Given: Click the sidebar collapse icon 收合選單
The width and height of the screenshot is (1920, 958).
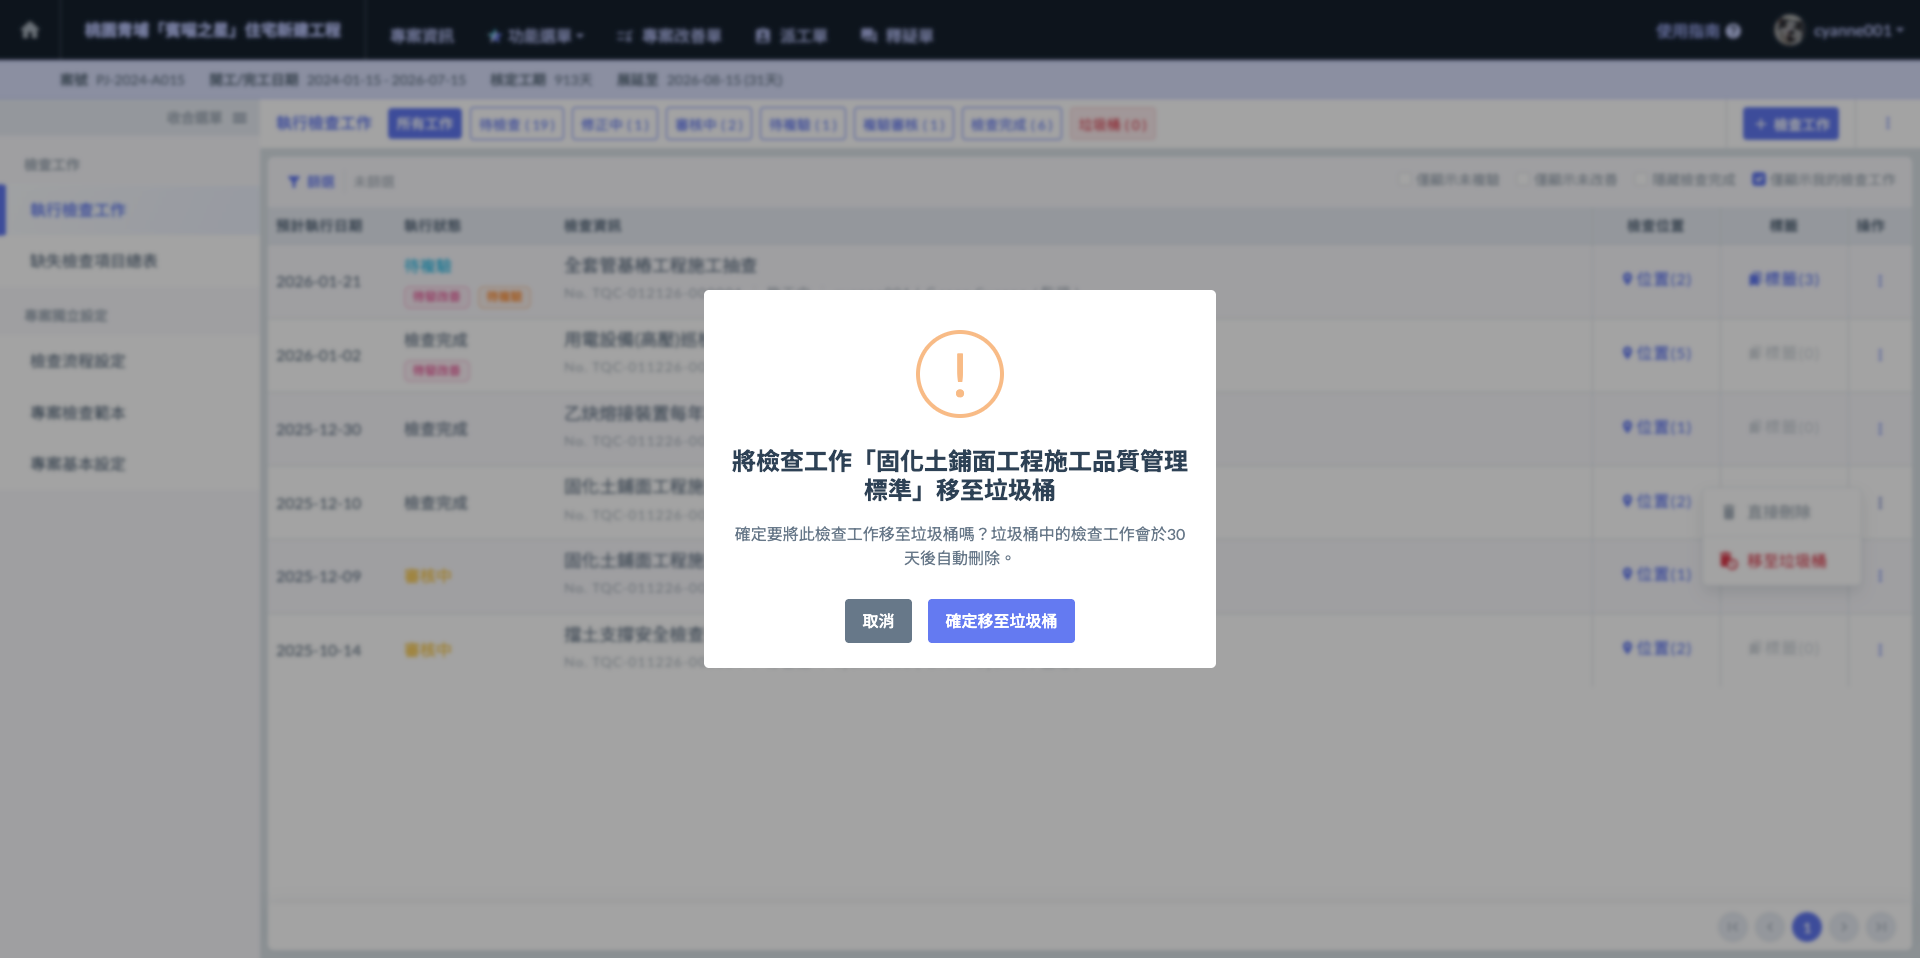Looking at the screenshot, I should (x=239, y=118).
